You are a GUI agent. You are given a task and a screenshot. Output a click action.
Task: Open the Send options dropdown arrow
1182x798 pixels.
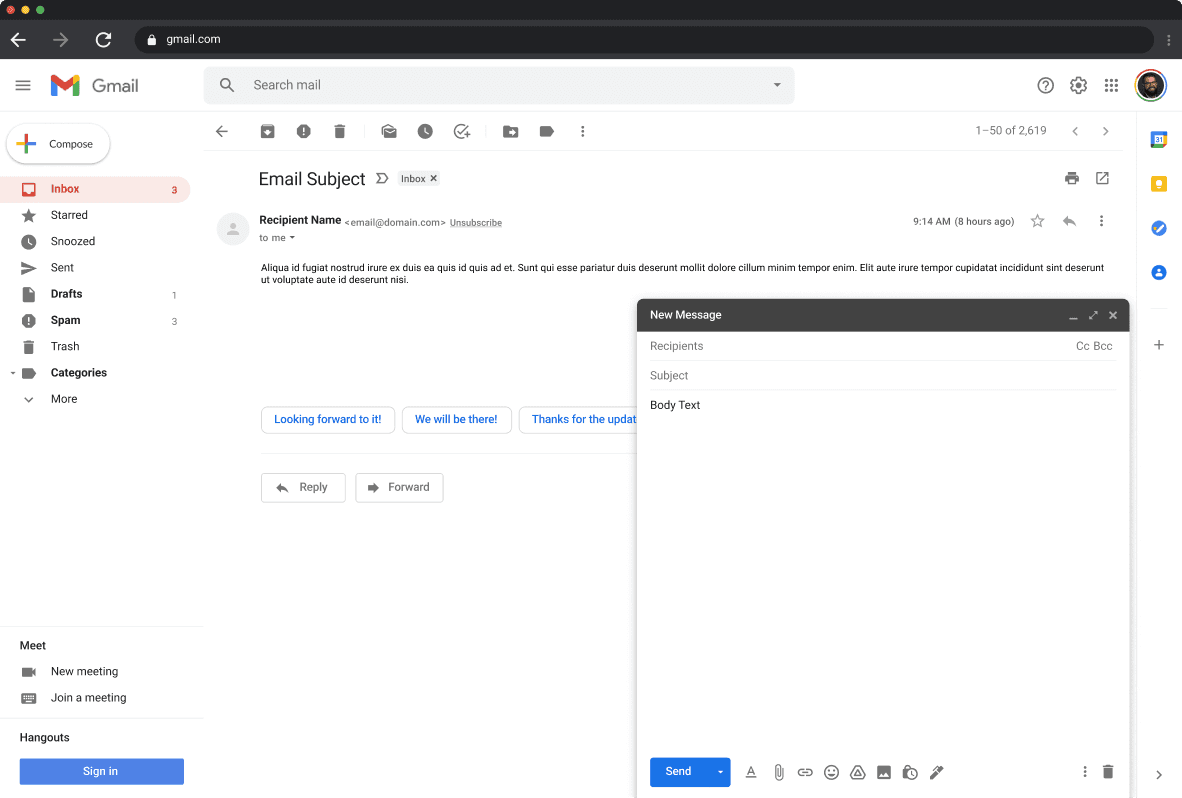pos(720,772)
